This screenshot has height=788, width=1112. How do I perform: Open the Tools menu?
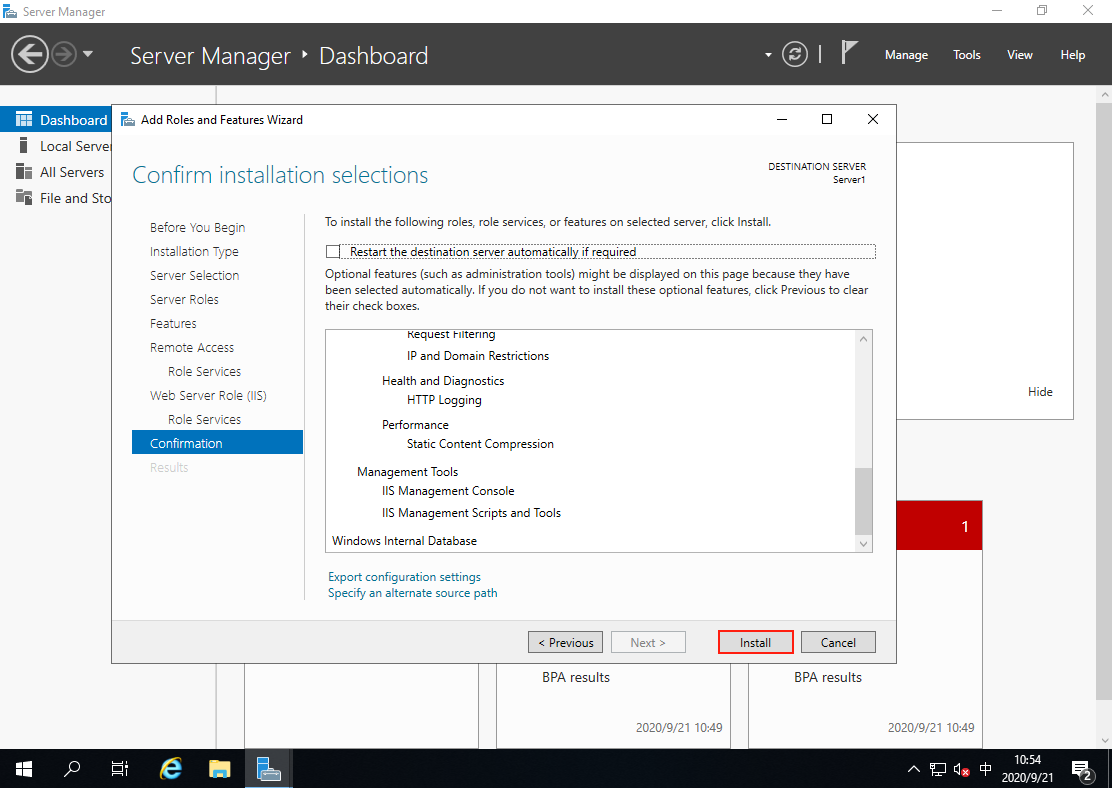click(967, 55)
